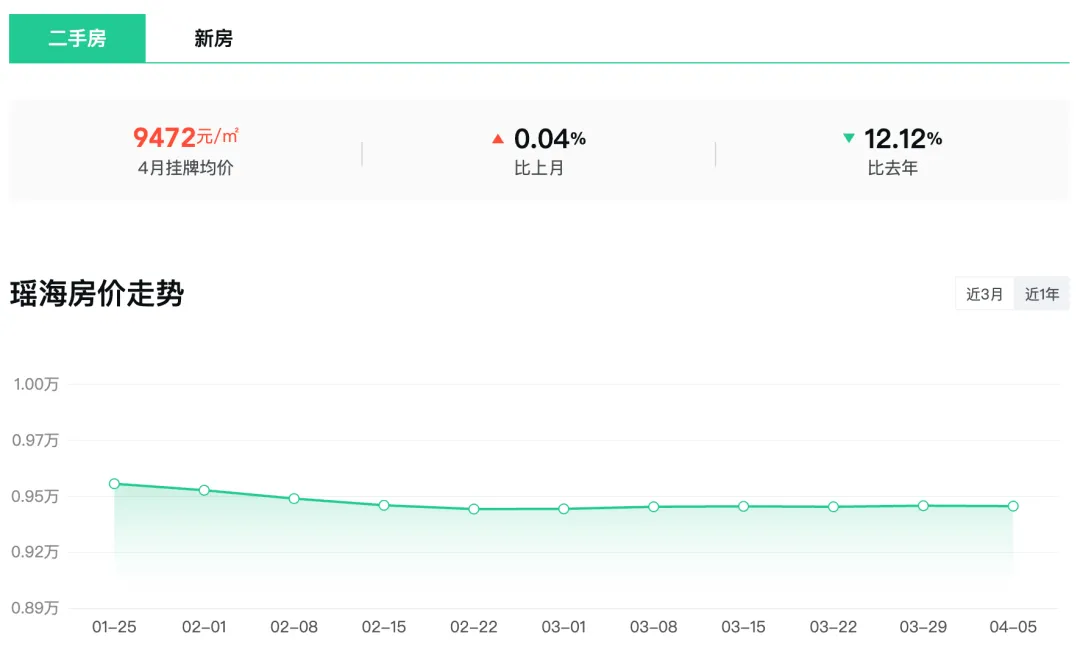Click the 比去年 year-over-year label
Viewport: 1080px width, 672px height.
(x=892, y=168)
